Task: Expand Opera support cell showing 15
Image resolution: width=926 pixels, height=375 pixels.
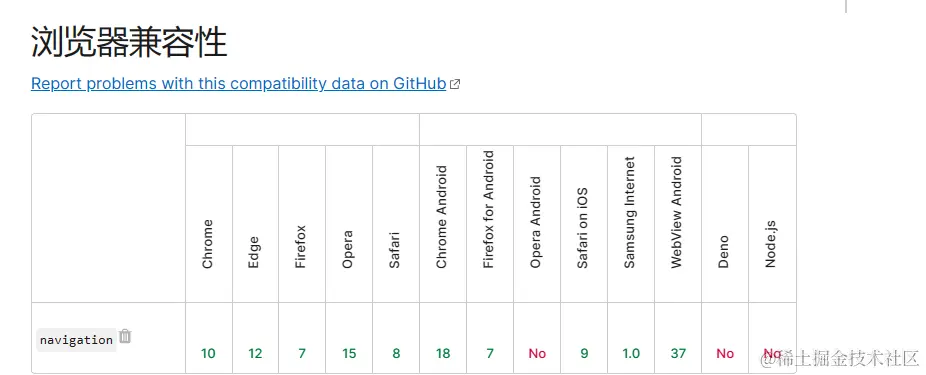Action: click(x=349, y=338)
